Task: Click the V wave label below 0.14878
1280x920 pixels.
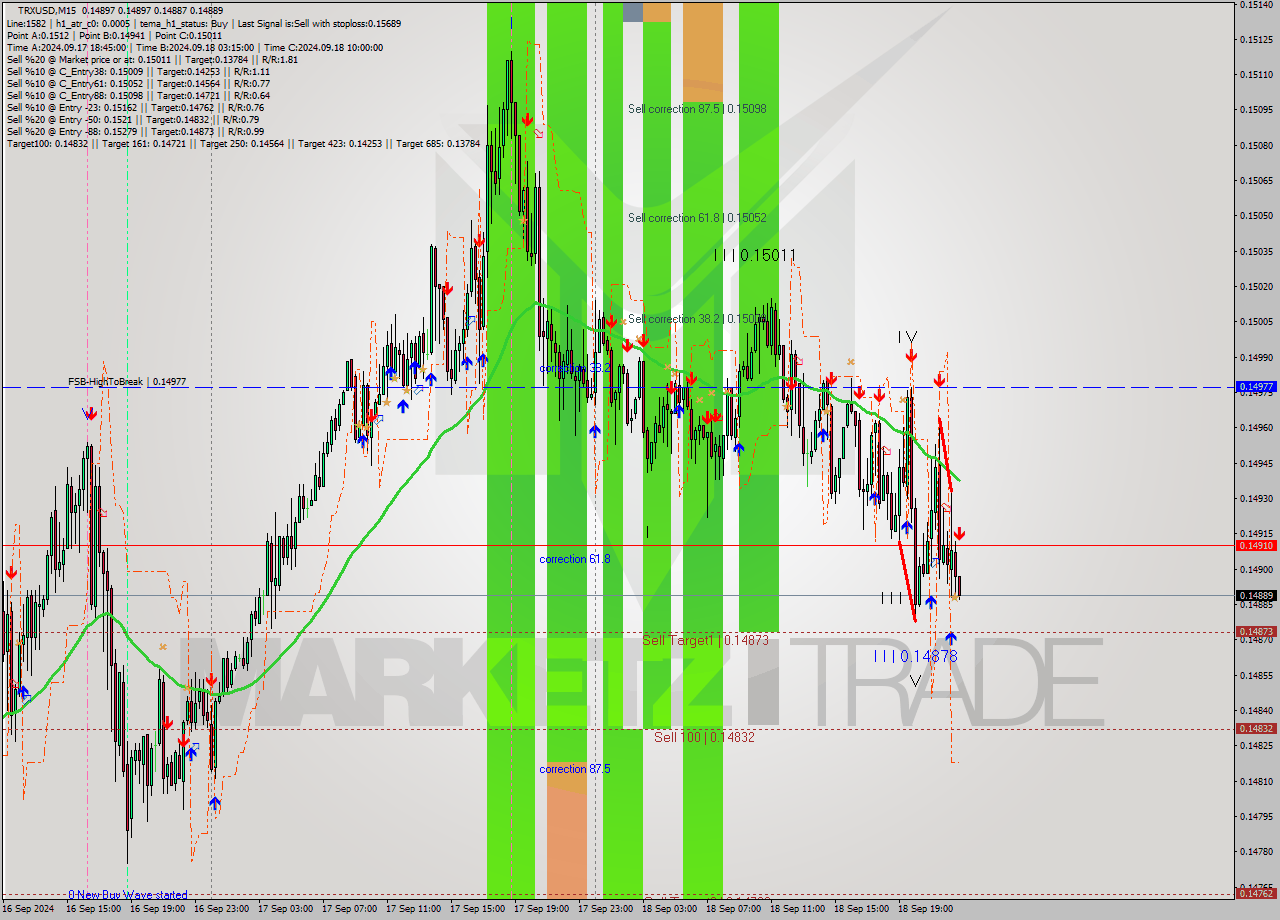Action: pos(915,681)
